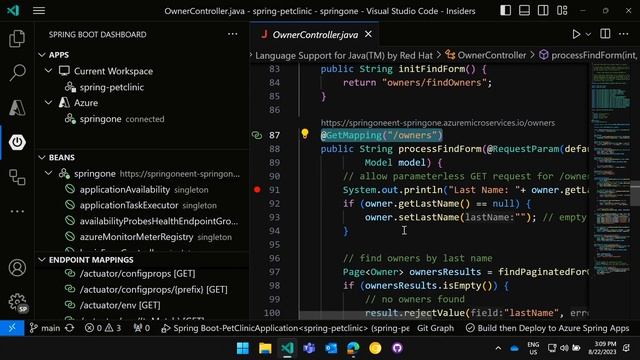The image size is (640, 360).
Task: Select availabilityProbesHealthEndpointGro... bean
Action: pos(151,221)
